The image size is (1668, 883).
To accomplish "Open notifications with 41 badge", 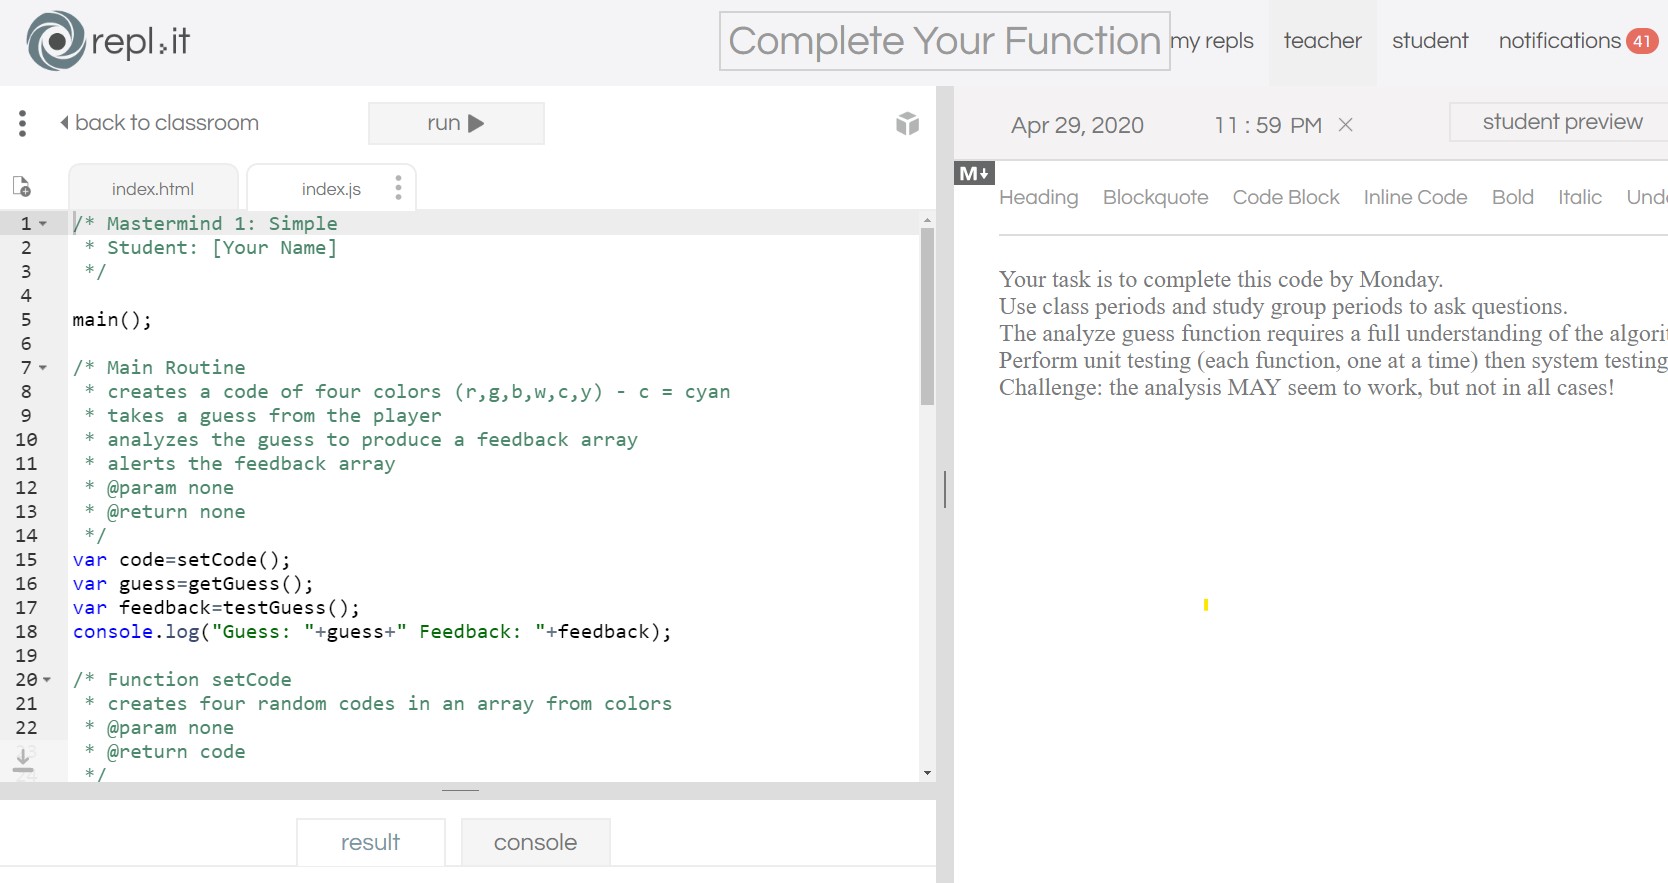I will (1577, 41).
